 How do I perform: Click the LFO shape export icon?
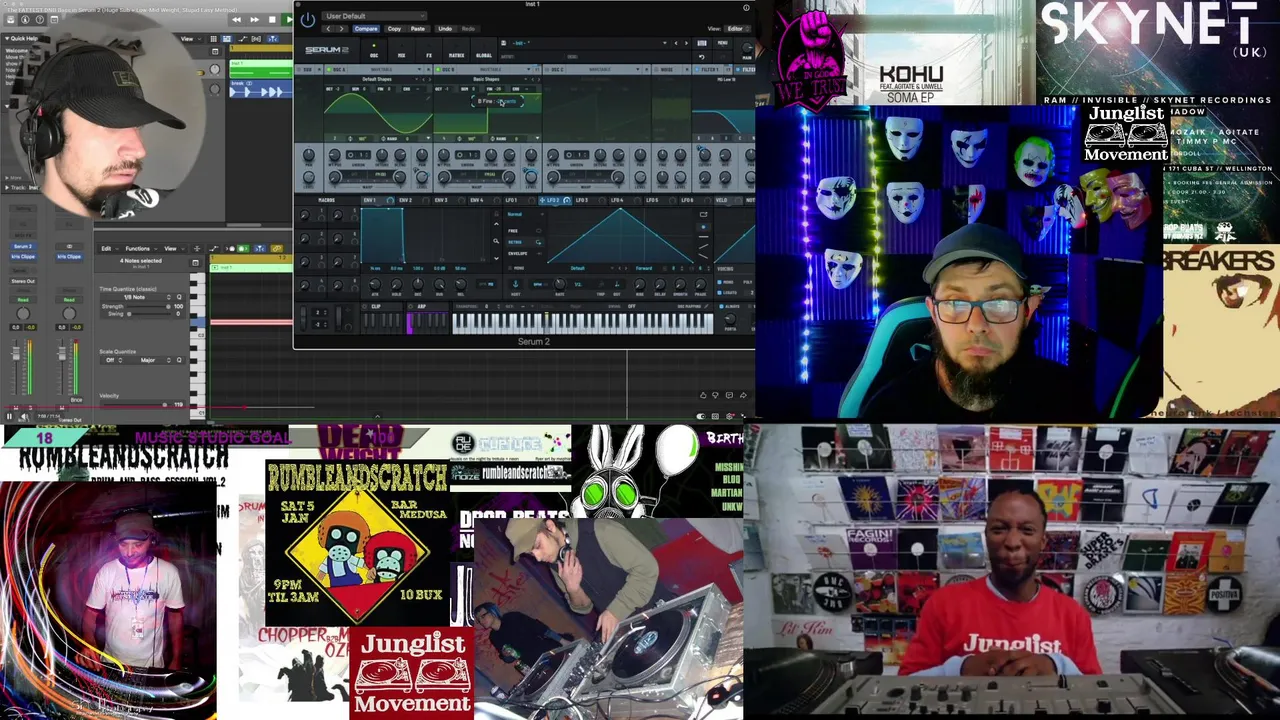[703, 214]
